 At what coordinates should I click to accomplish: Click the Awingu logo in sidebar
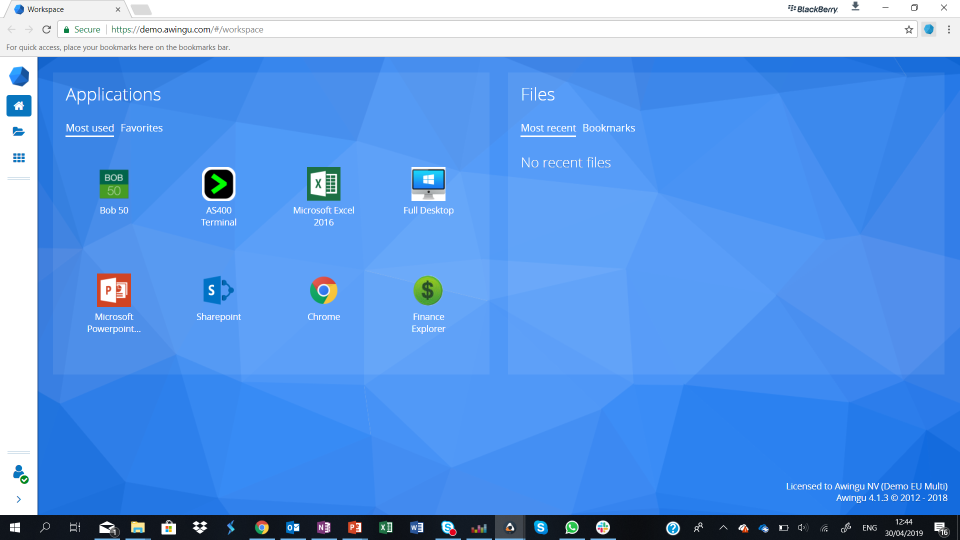pos(19,77)
